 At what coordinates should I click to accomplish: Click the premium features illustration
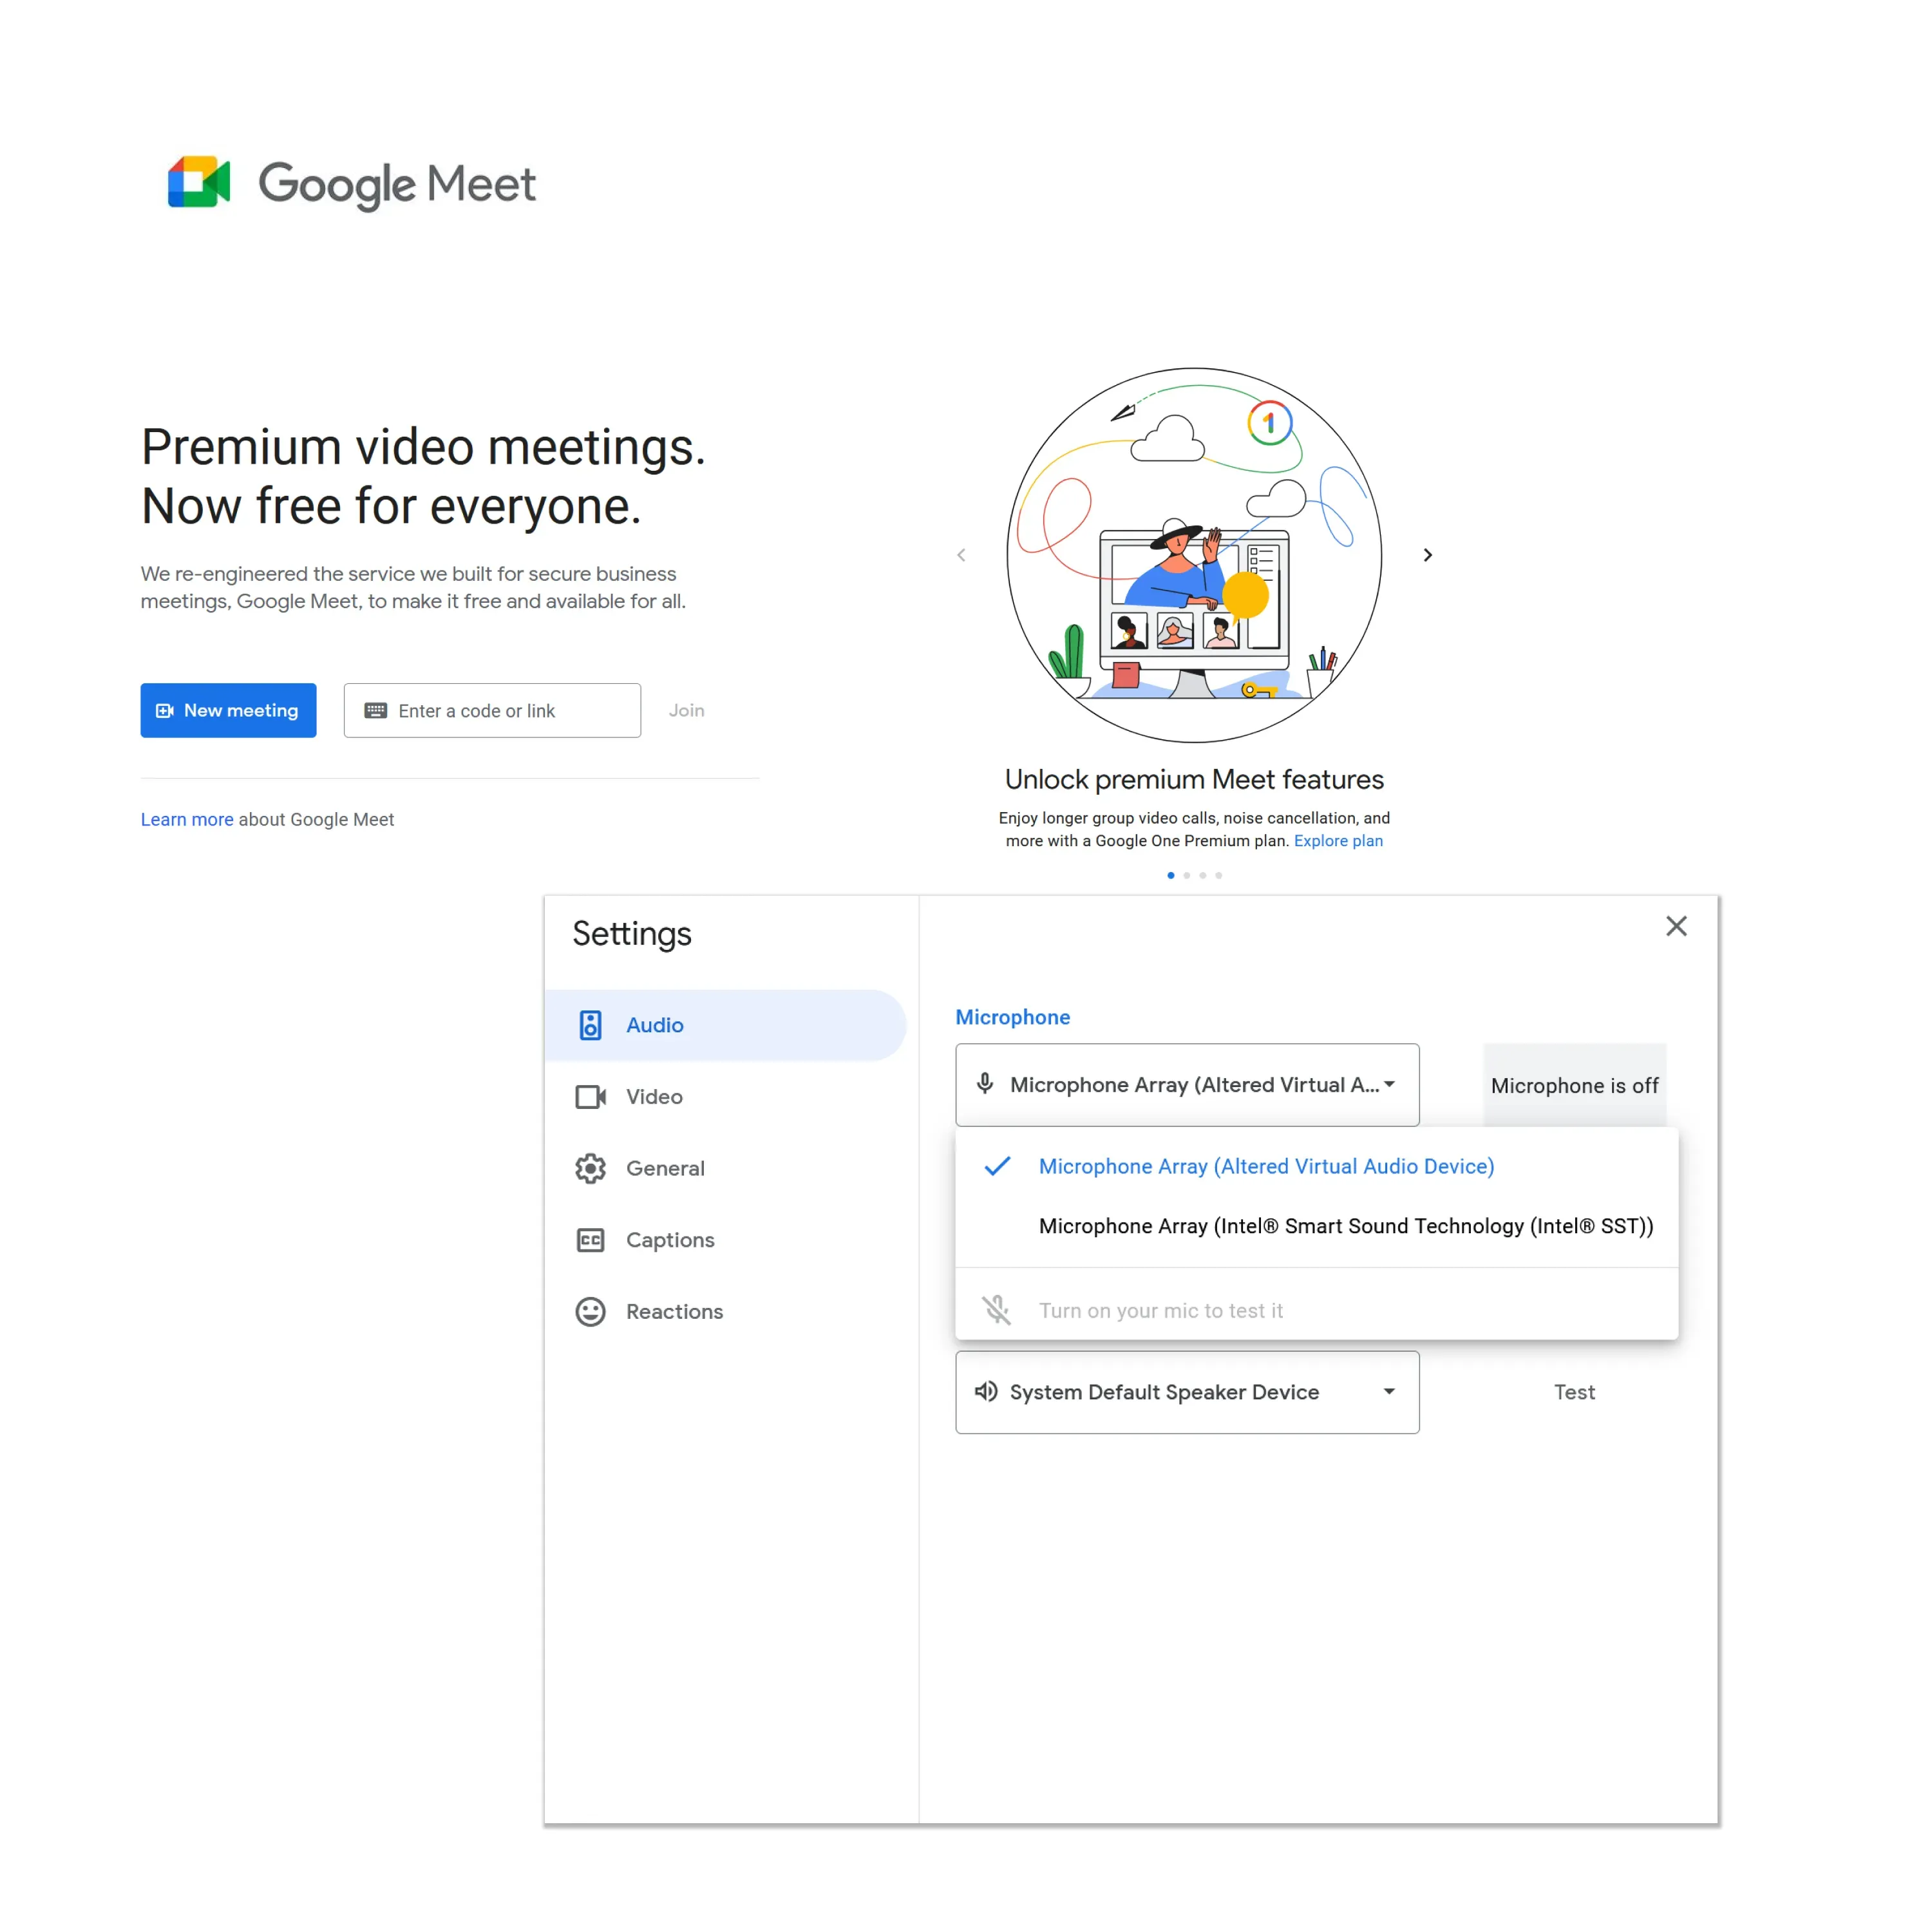[1194, 555]
